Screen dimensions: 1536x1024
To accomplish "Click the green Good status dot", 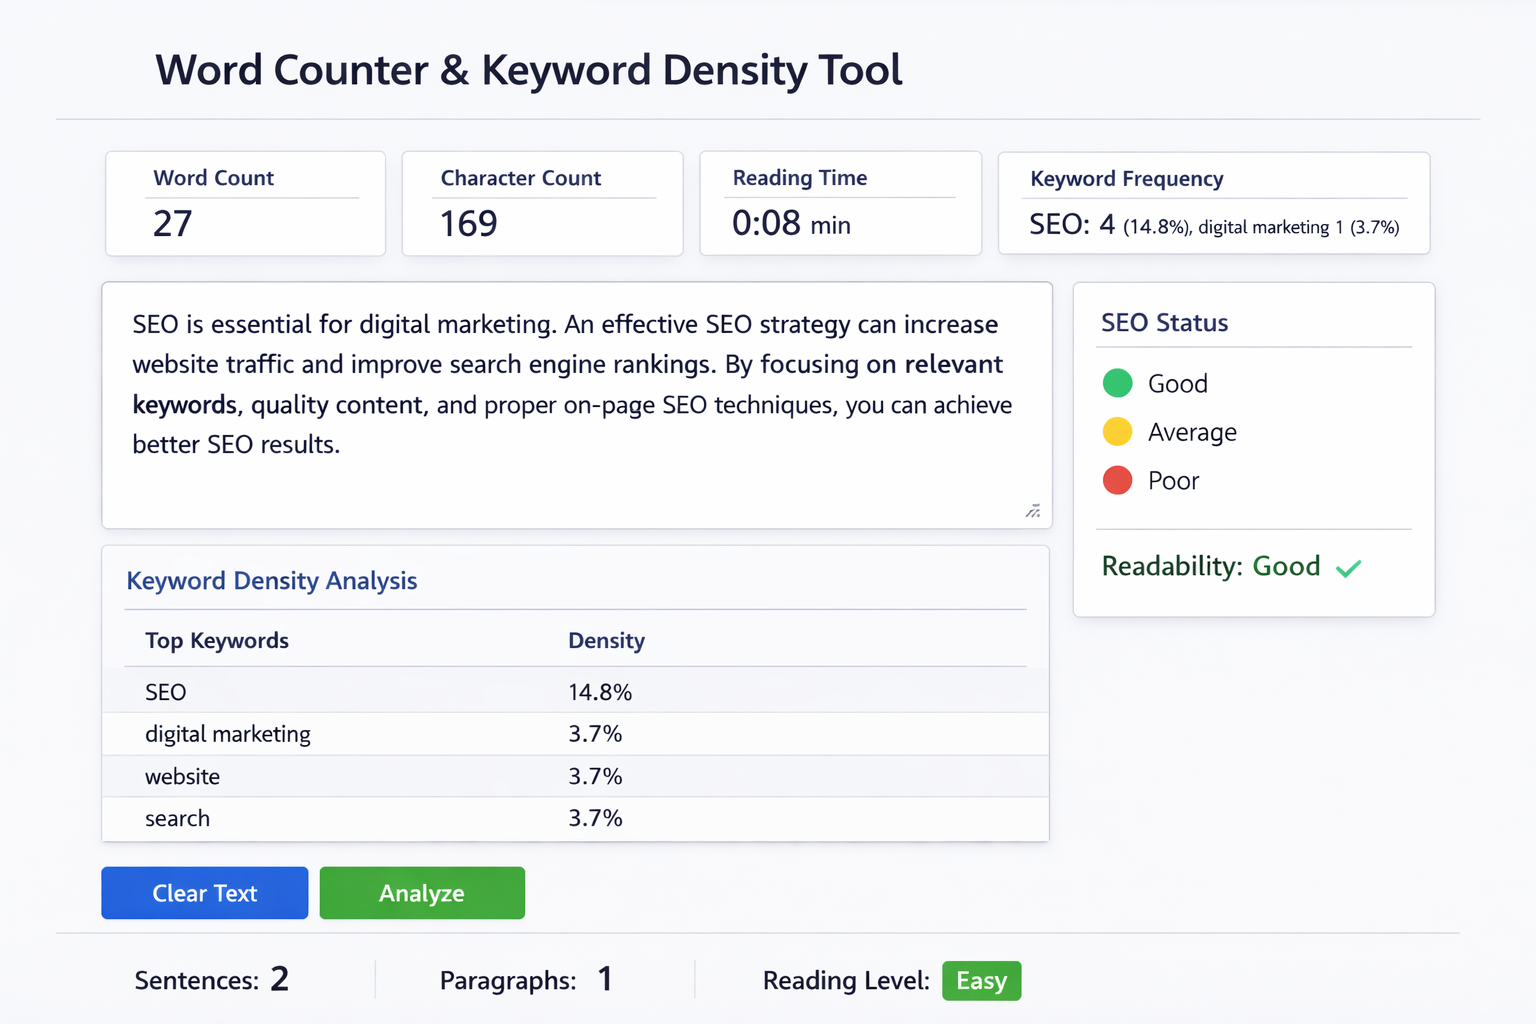I will [x=1118, y=382].
